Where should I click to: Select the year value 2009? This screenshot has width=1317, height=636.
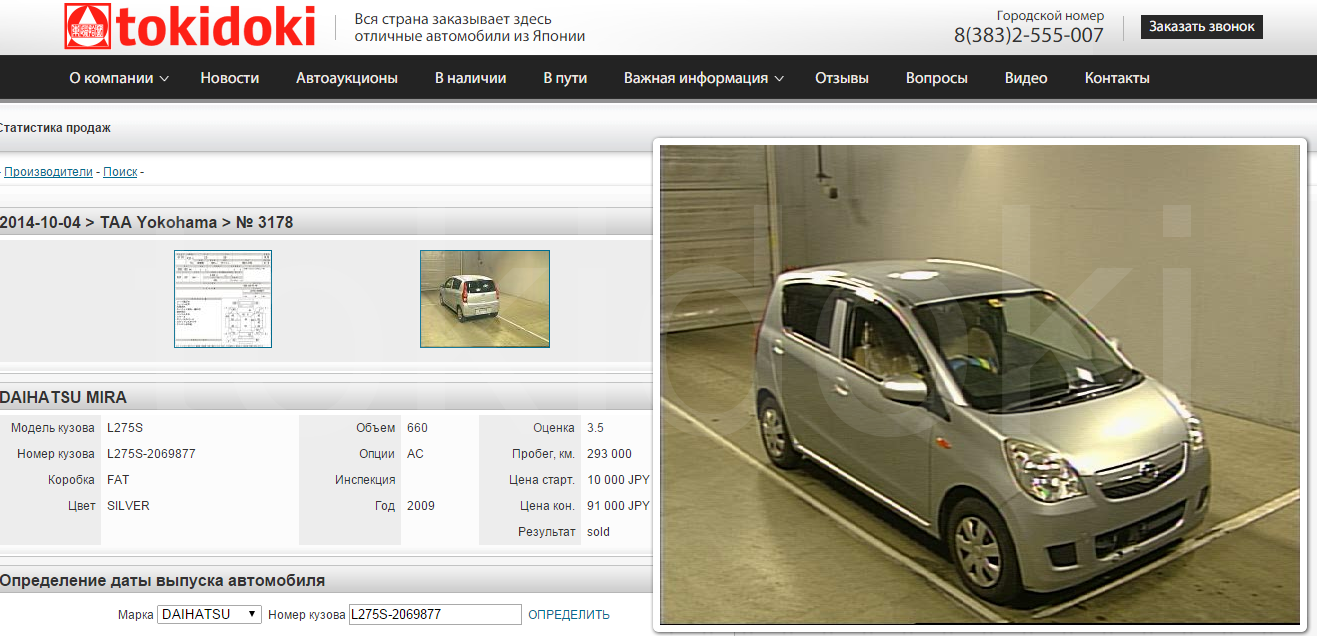(x=421, y=506)
